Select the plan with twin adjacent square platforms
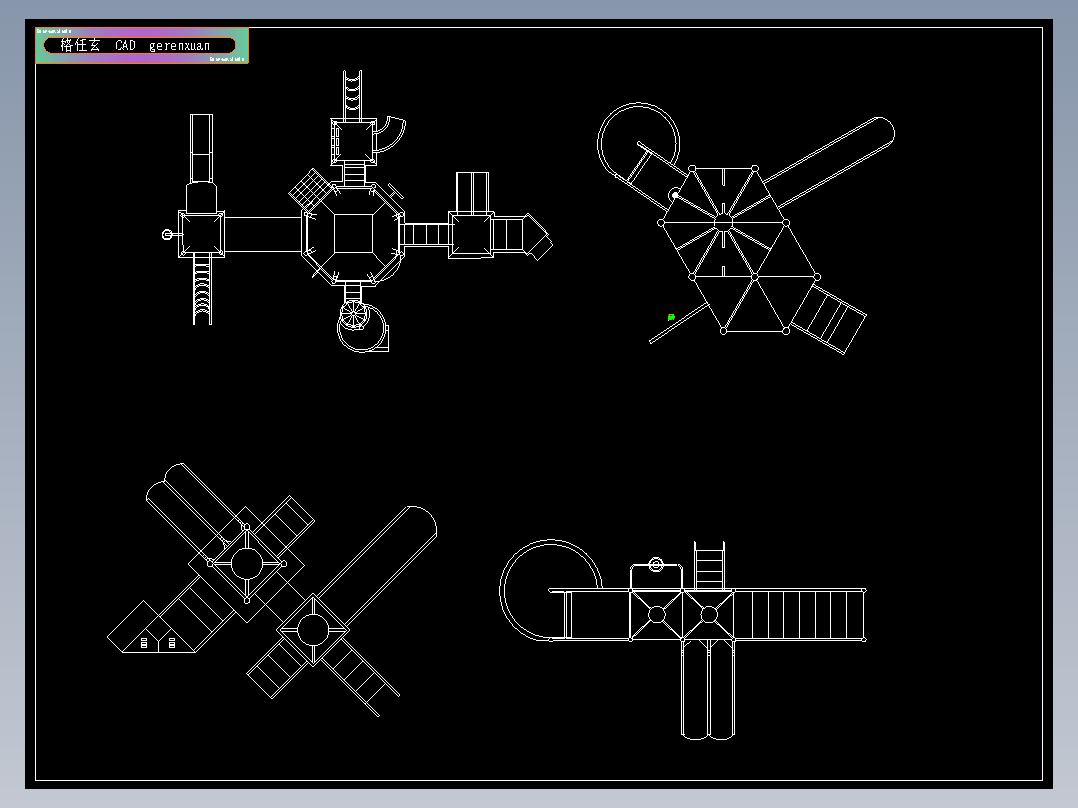 point(683,640)
